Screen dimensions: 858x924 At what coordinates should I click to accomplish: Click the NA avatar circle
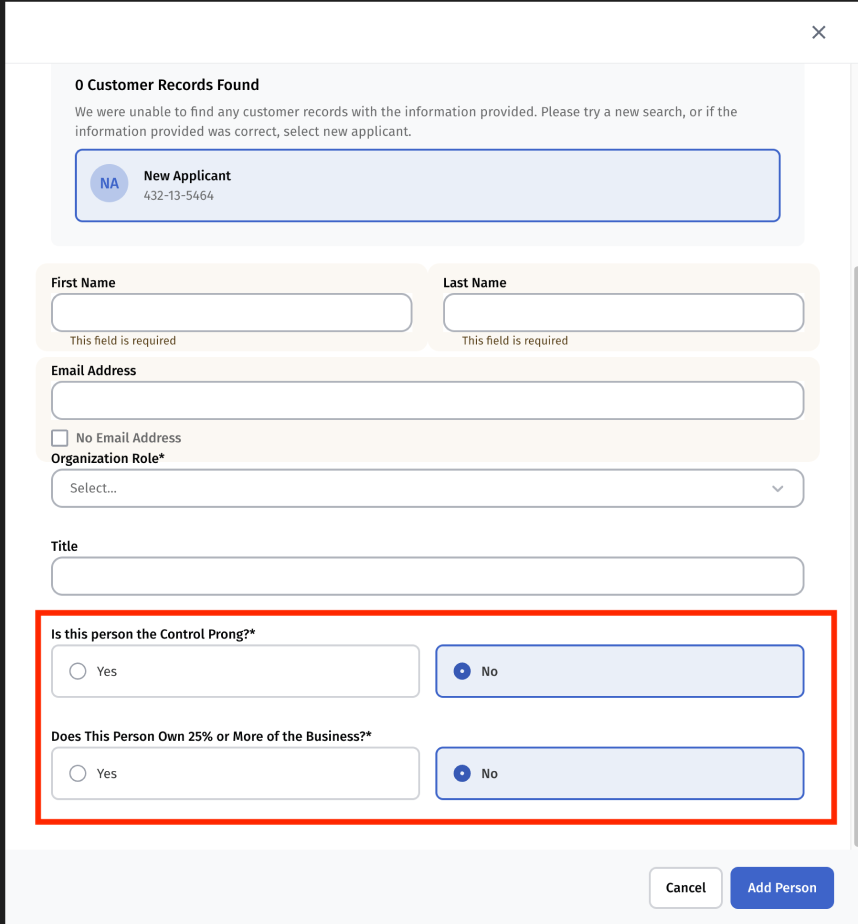[109, 184]
